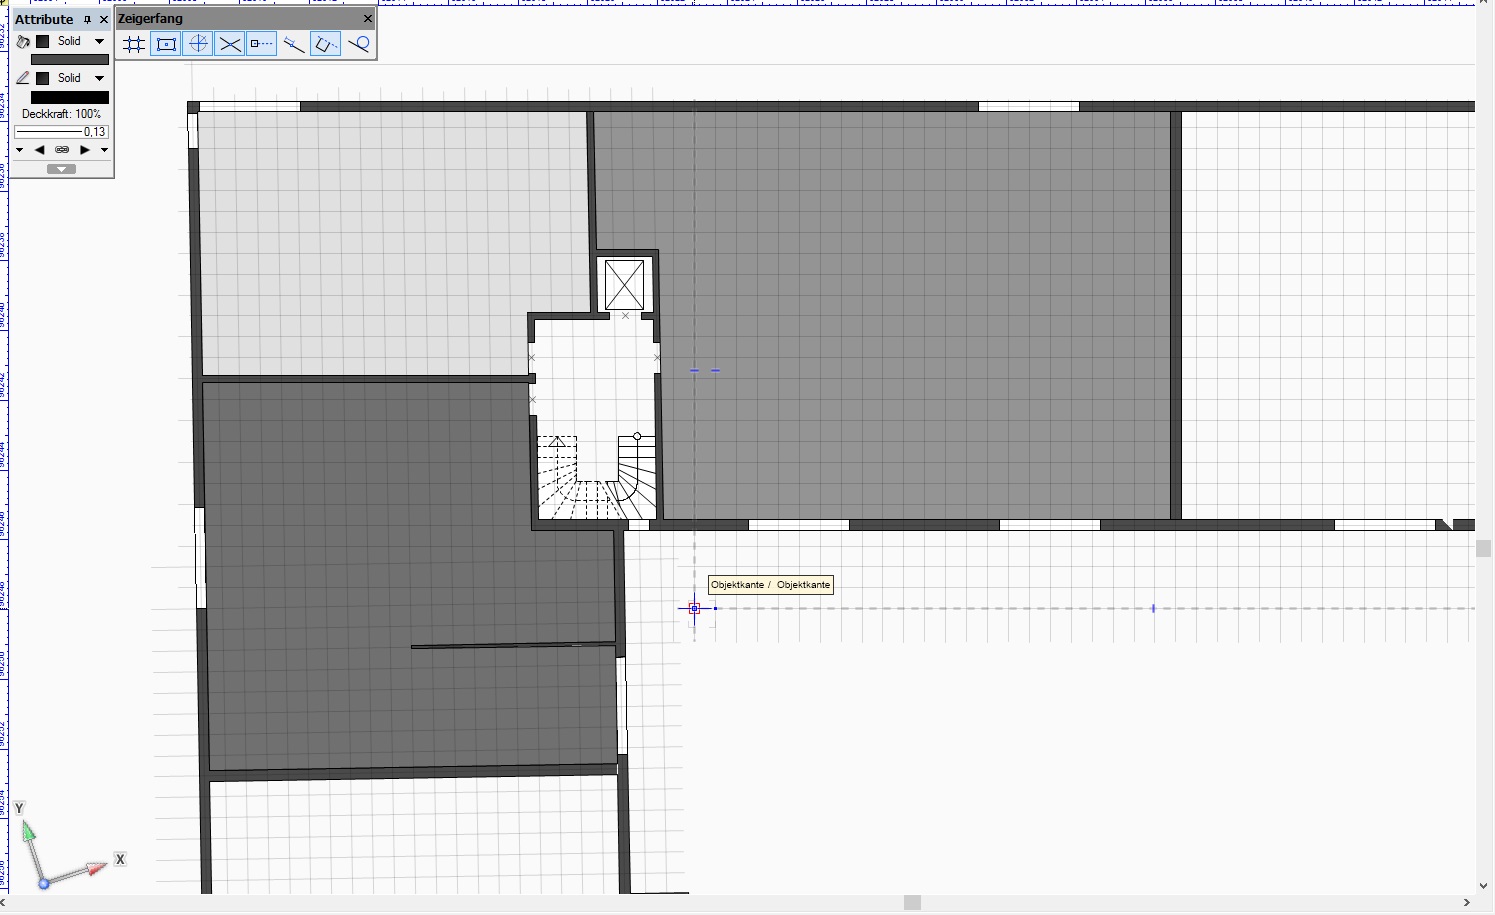This screenshot has width=1495, height=915.
Task: Click the snap to distance icon
Action: pos(294,44)
